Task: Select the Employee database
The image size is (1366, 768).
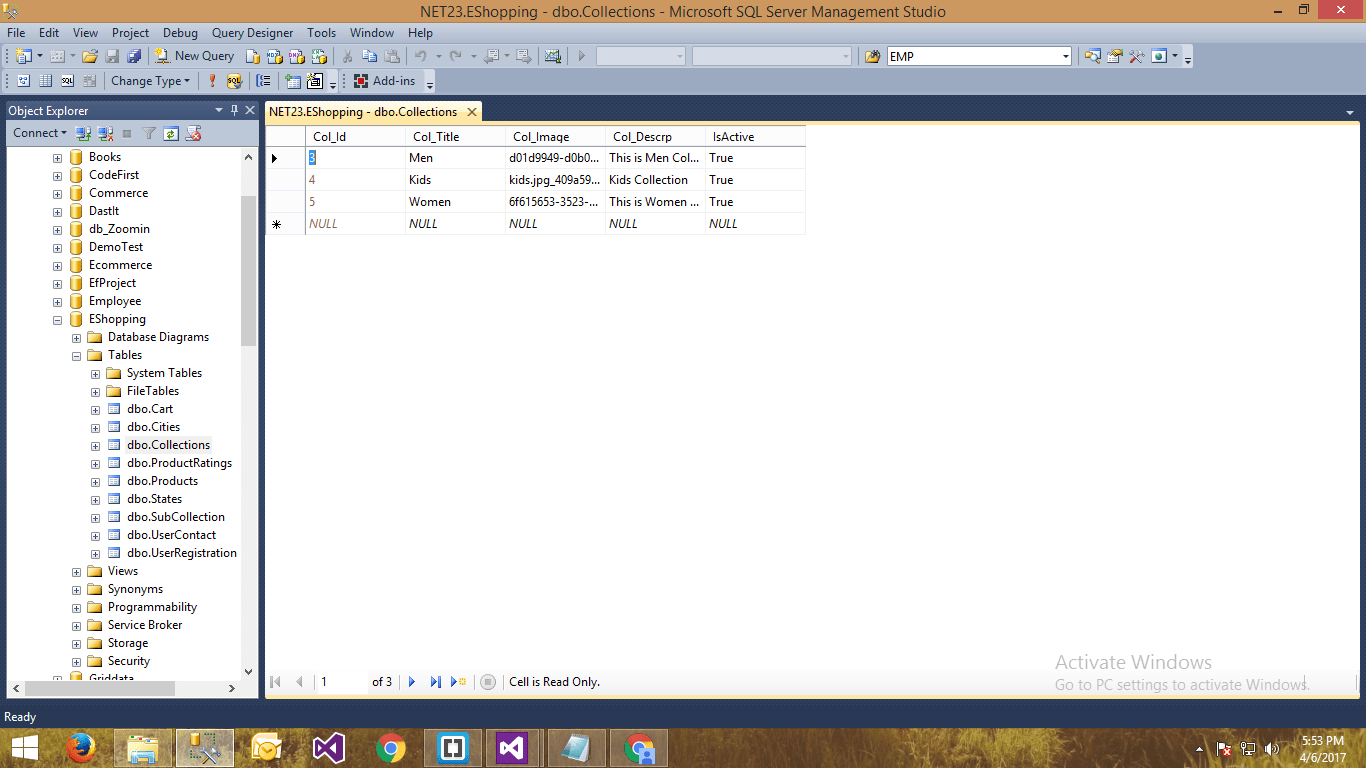Action: coord(115,301)
